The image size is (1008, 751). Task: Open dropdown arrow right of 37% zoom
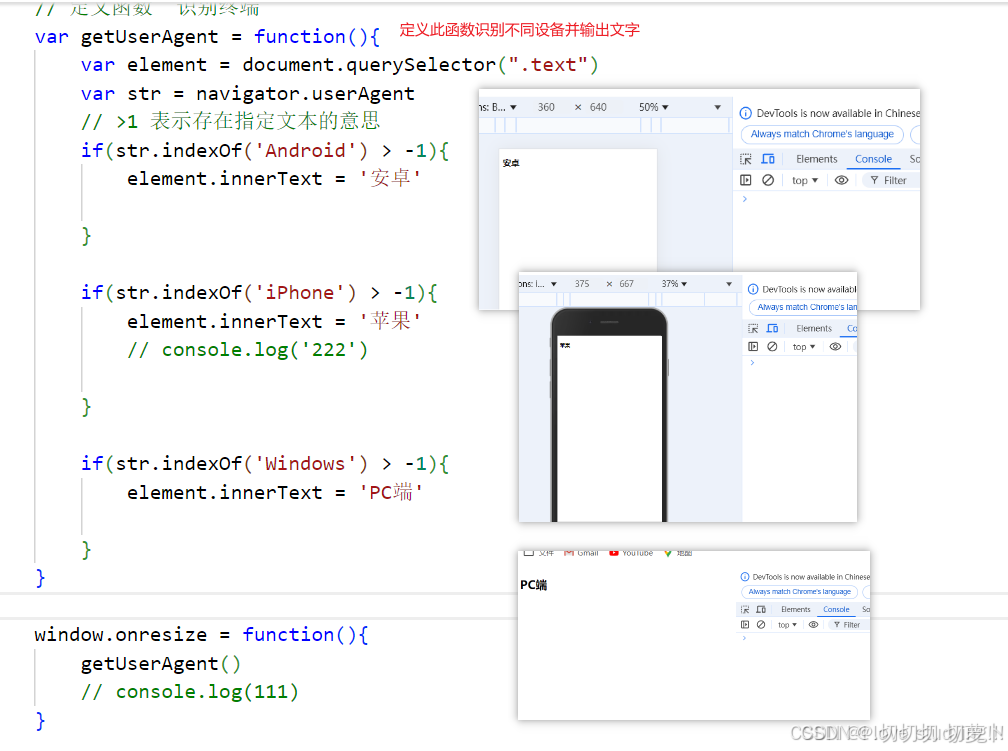coord(729,284)
